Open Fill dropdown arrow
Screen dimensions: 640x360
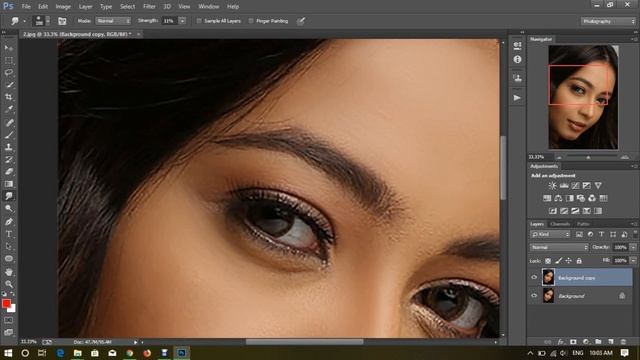[633, 260]
